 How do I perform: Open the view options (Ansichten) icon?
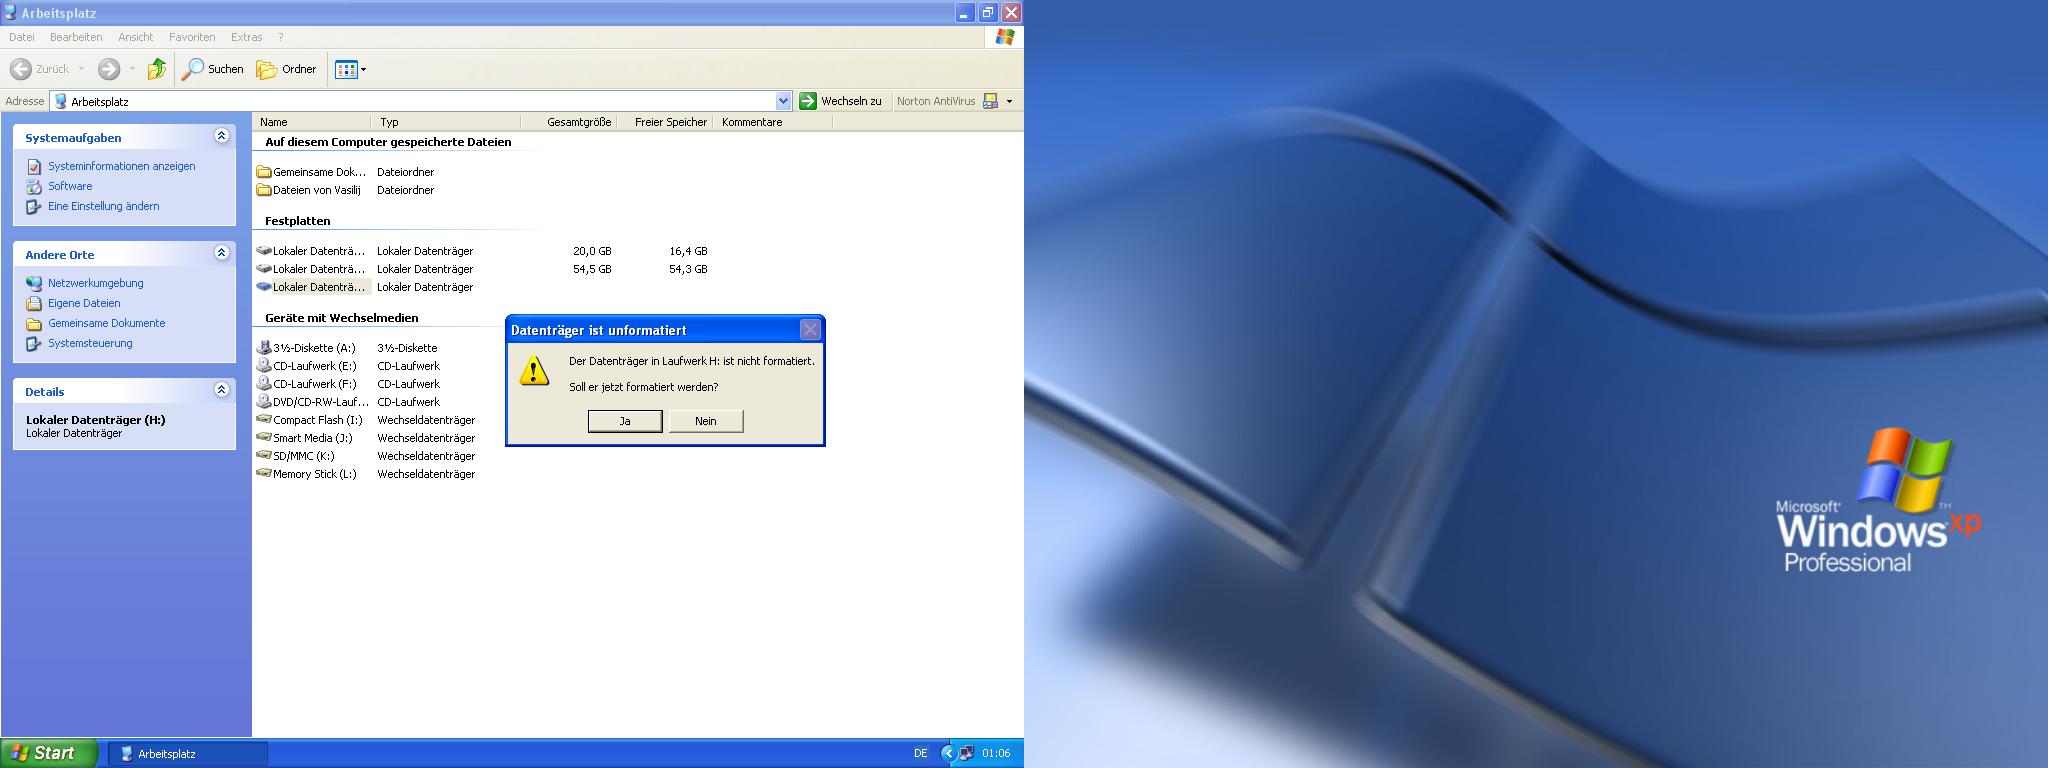(346, 69)
